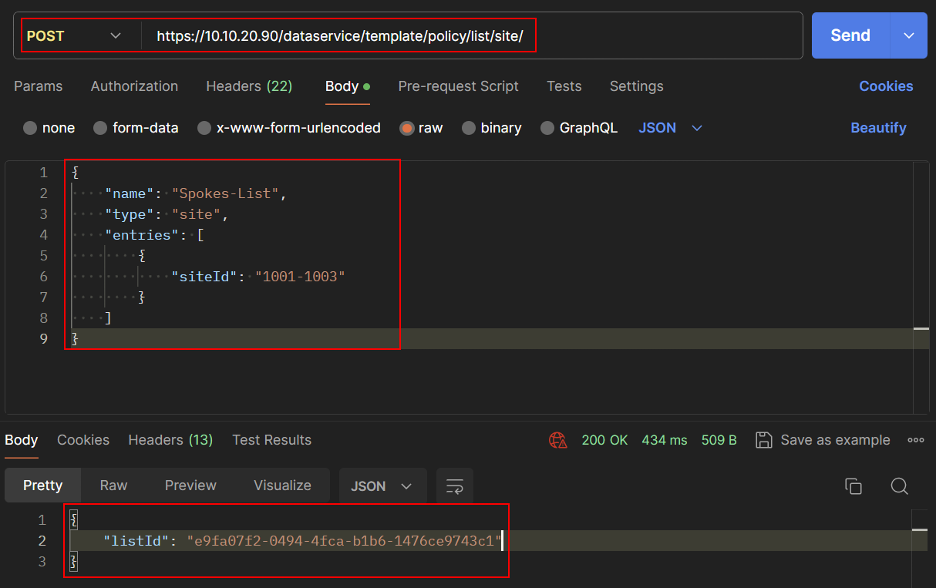Click the Beautify link
936x588 pixels.
coord(878,128)
